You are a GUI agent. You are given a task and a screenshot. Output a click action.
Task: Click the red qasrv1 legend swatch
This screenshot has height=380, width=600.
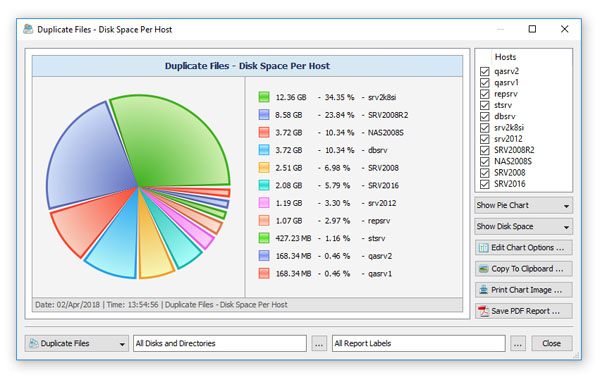[x=264, y=273]
